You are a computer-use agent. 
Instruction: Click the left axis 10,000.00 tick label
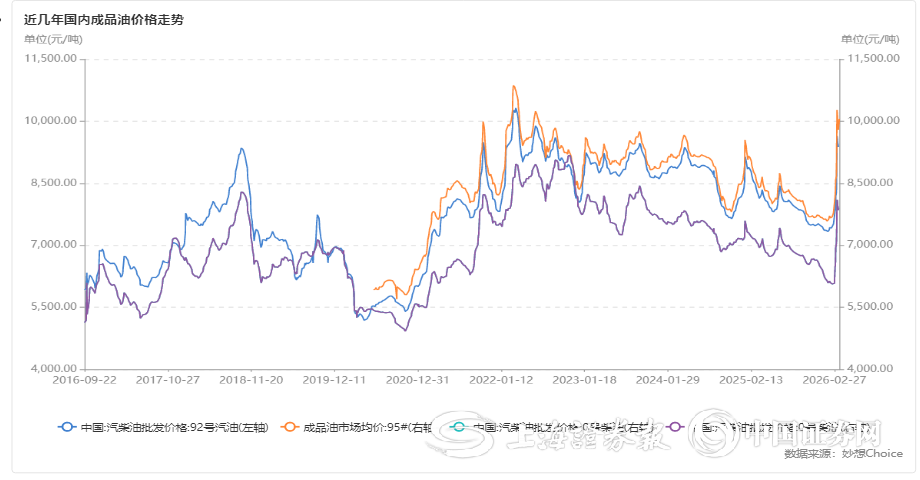pos(51,121)
